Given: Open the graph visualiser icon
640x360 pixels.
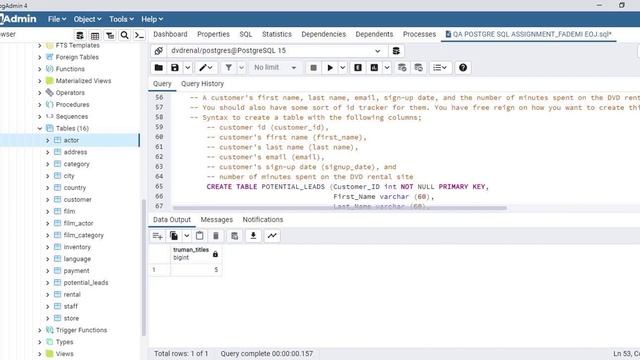Looking at the screenshot, I should click(x=272, y=236).
